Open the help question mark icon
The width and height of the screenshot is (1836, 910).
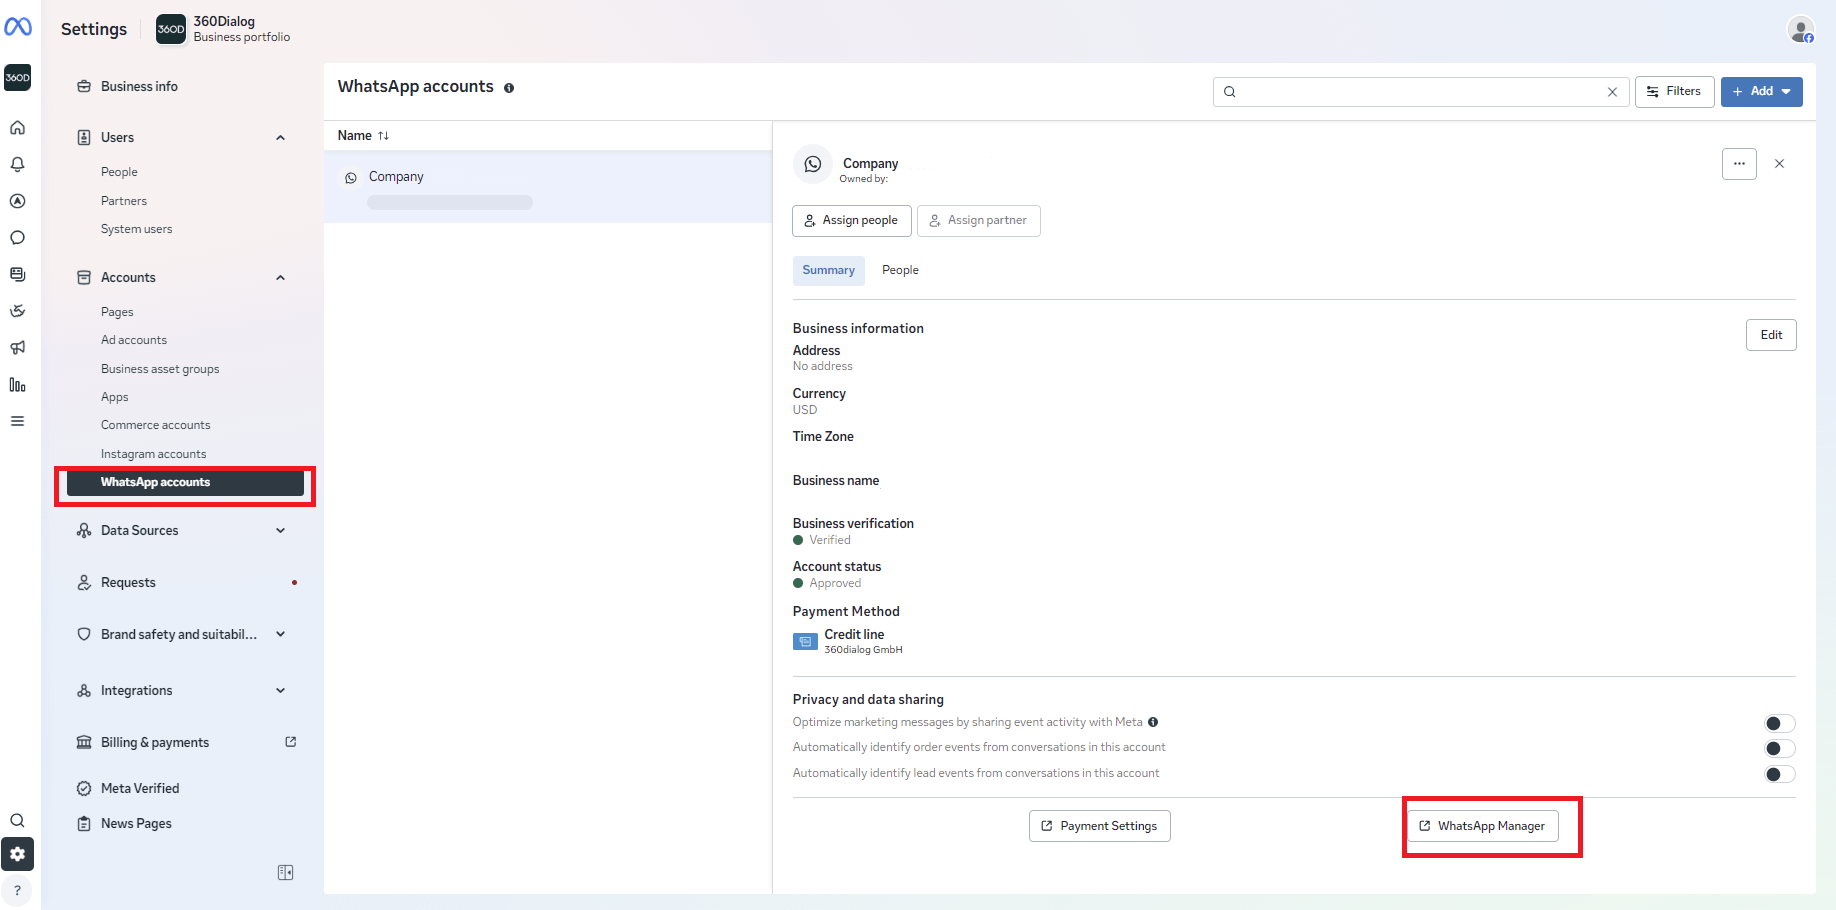(x=17, y=890)
